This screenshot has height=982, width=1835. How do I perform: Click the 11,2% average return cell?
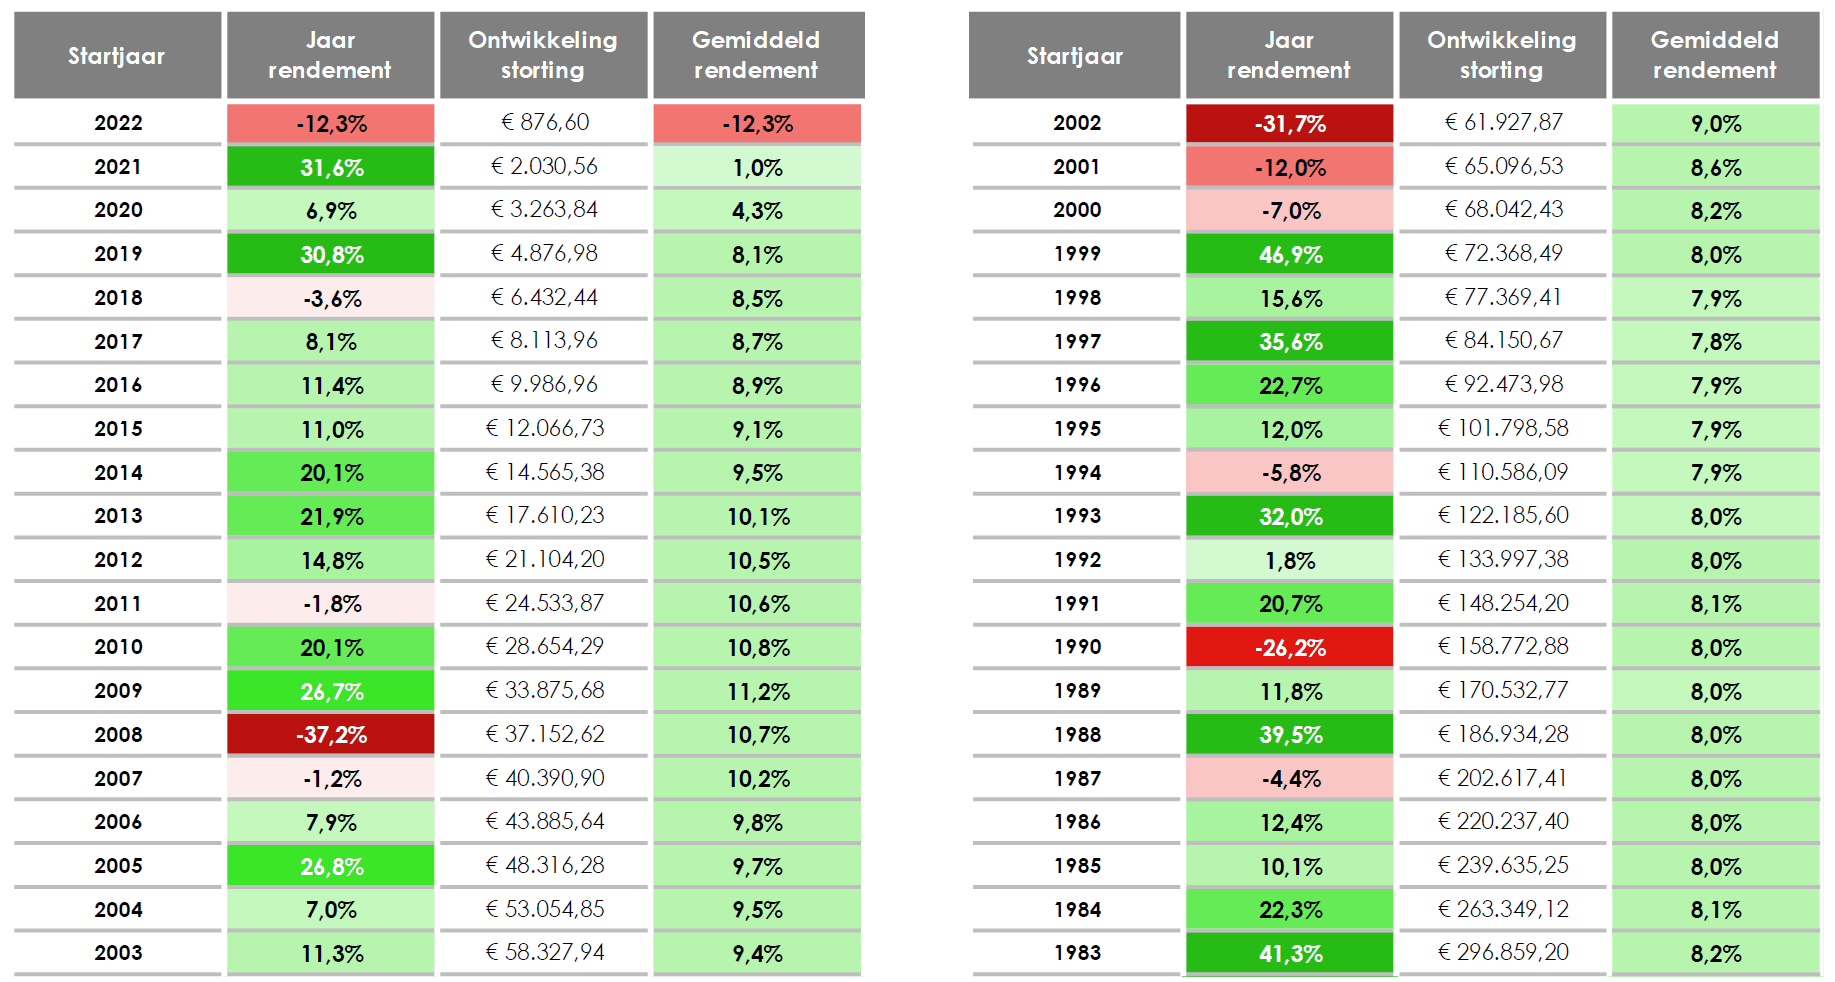[757, 692]
